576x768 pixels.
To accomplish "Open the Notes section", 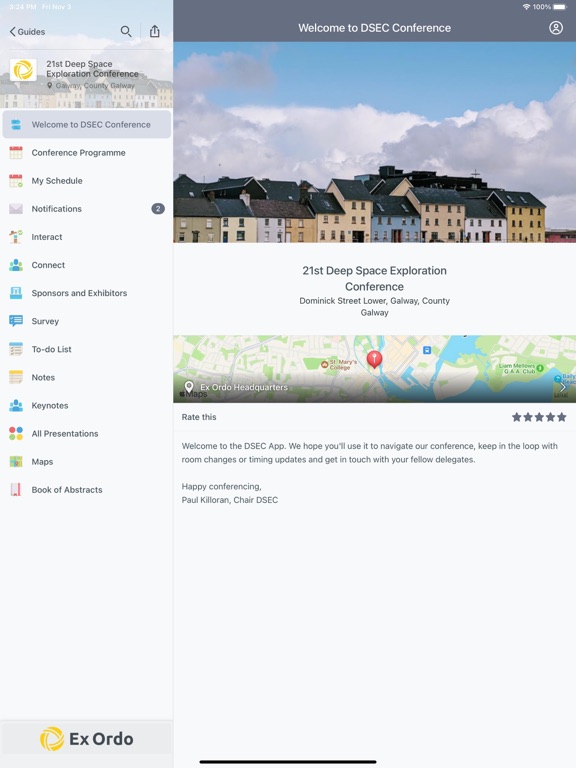I will pos(87,377).
